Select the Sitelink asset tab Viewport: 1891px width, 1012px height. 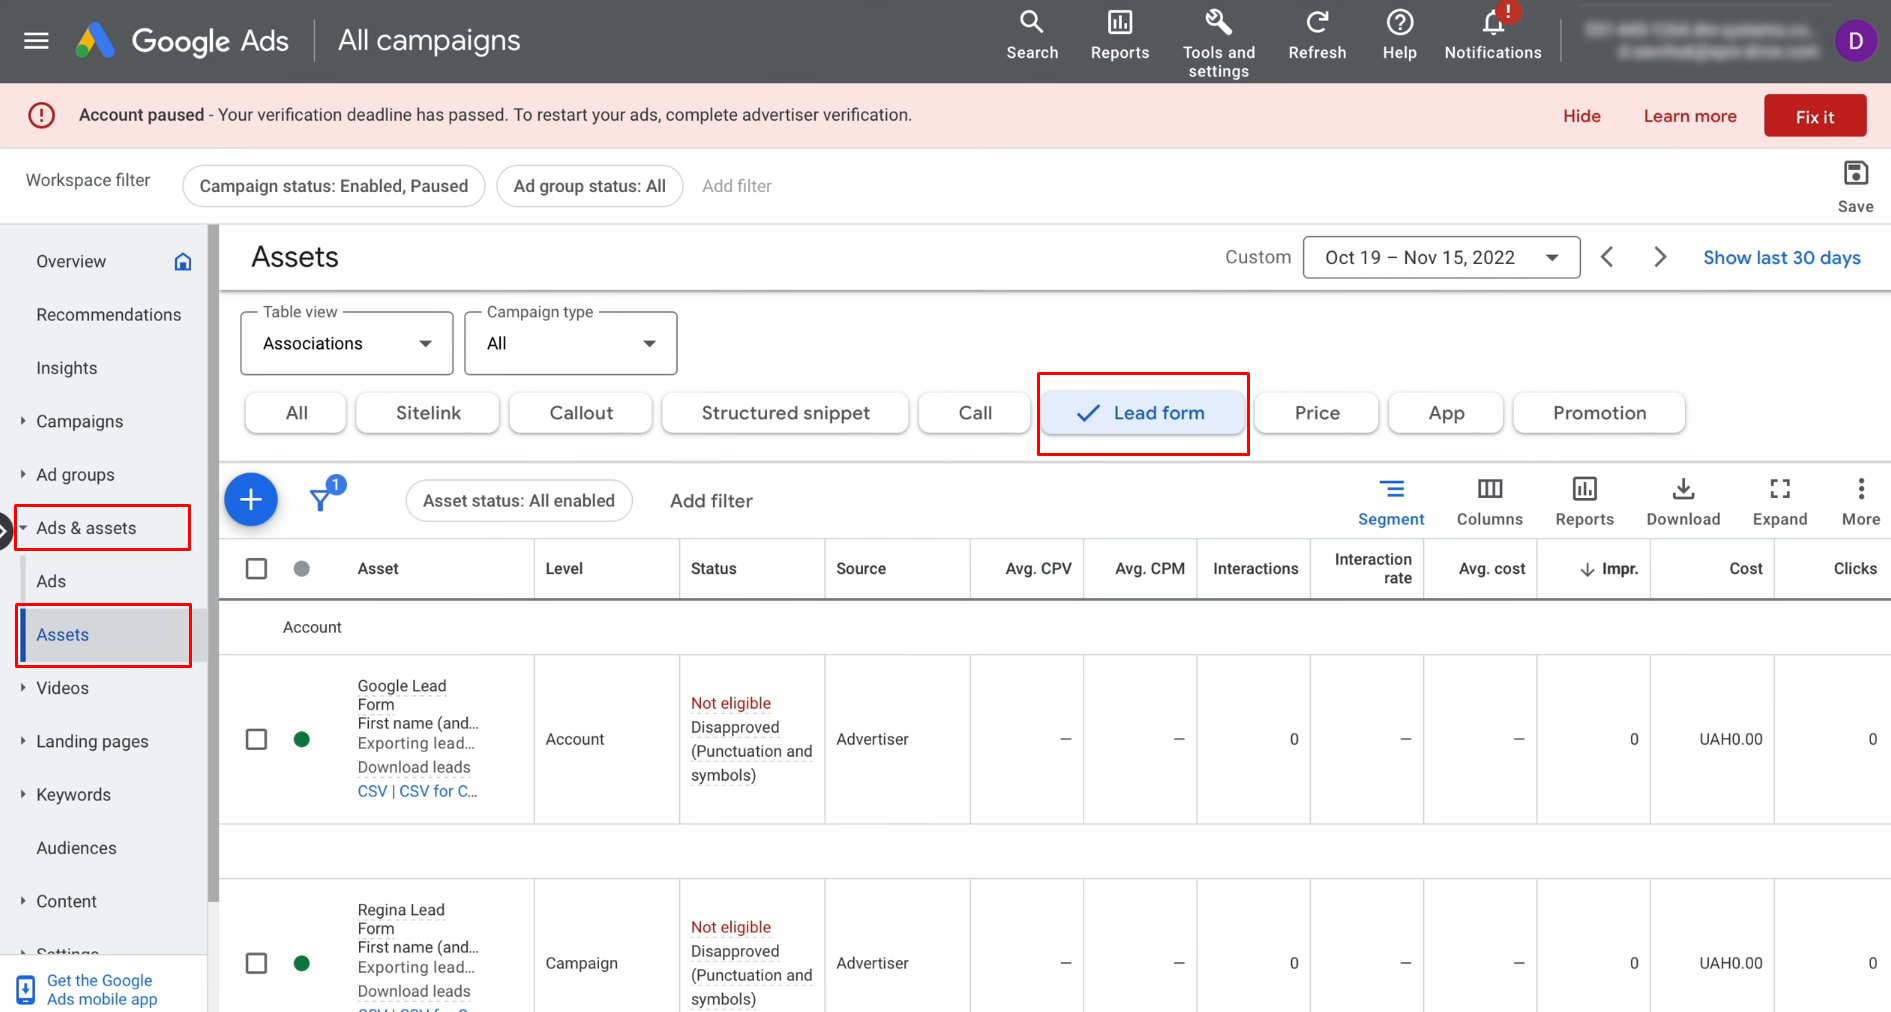[x=428, y=413]
